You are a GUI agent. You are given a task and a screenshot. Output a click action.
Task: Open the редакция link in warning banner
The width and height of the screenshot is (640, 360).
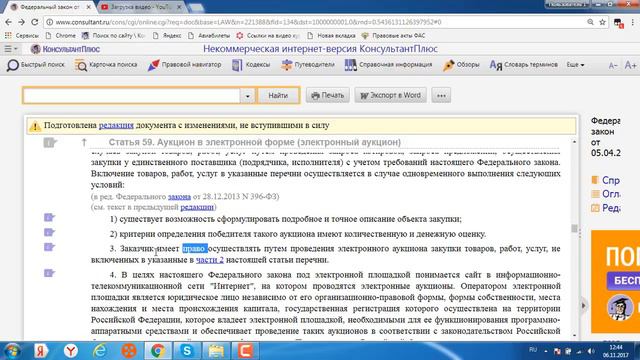point(116,125)
